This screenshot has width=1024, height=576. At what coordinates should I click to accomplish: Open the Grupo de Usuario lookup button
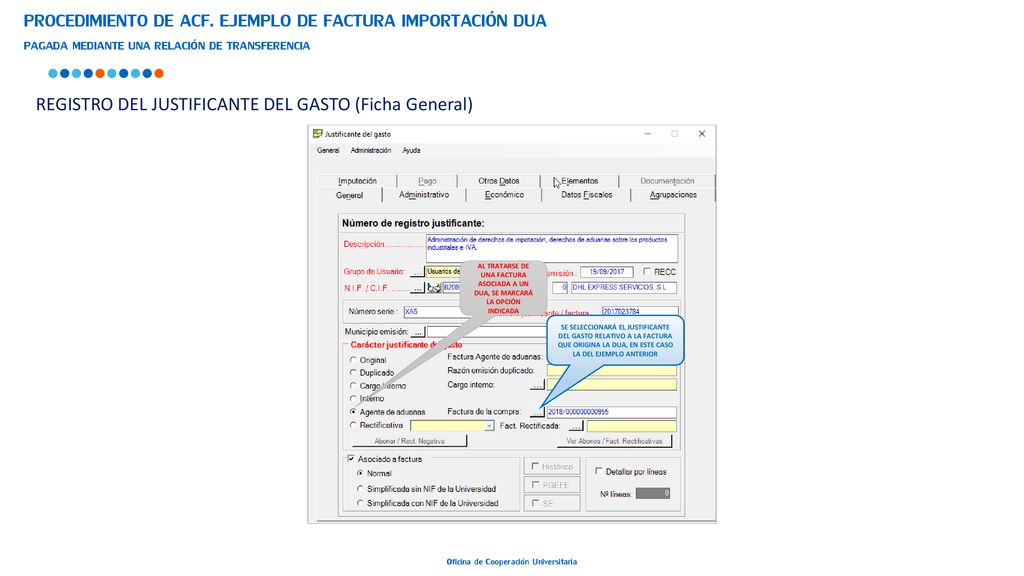(x=417, y=272)
